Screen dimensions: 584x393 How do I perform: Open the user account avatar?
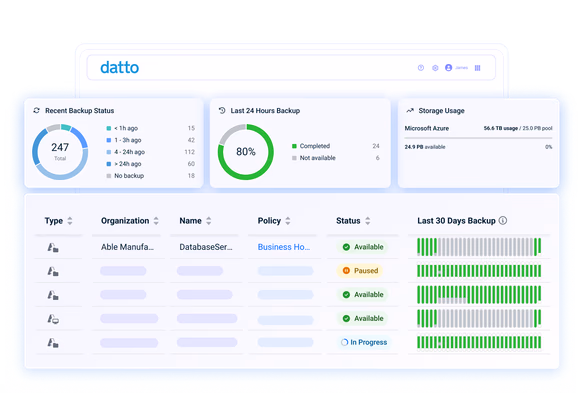point(448,68)
